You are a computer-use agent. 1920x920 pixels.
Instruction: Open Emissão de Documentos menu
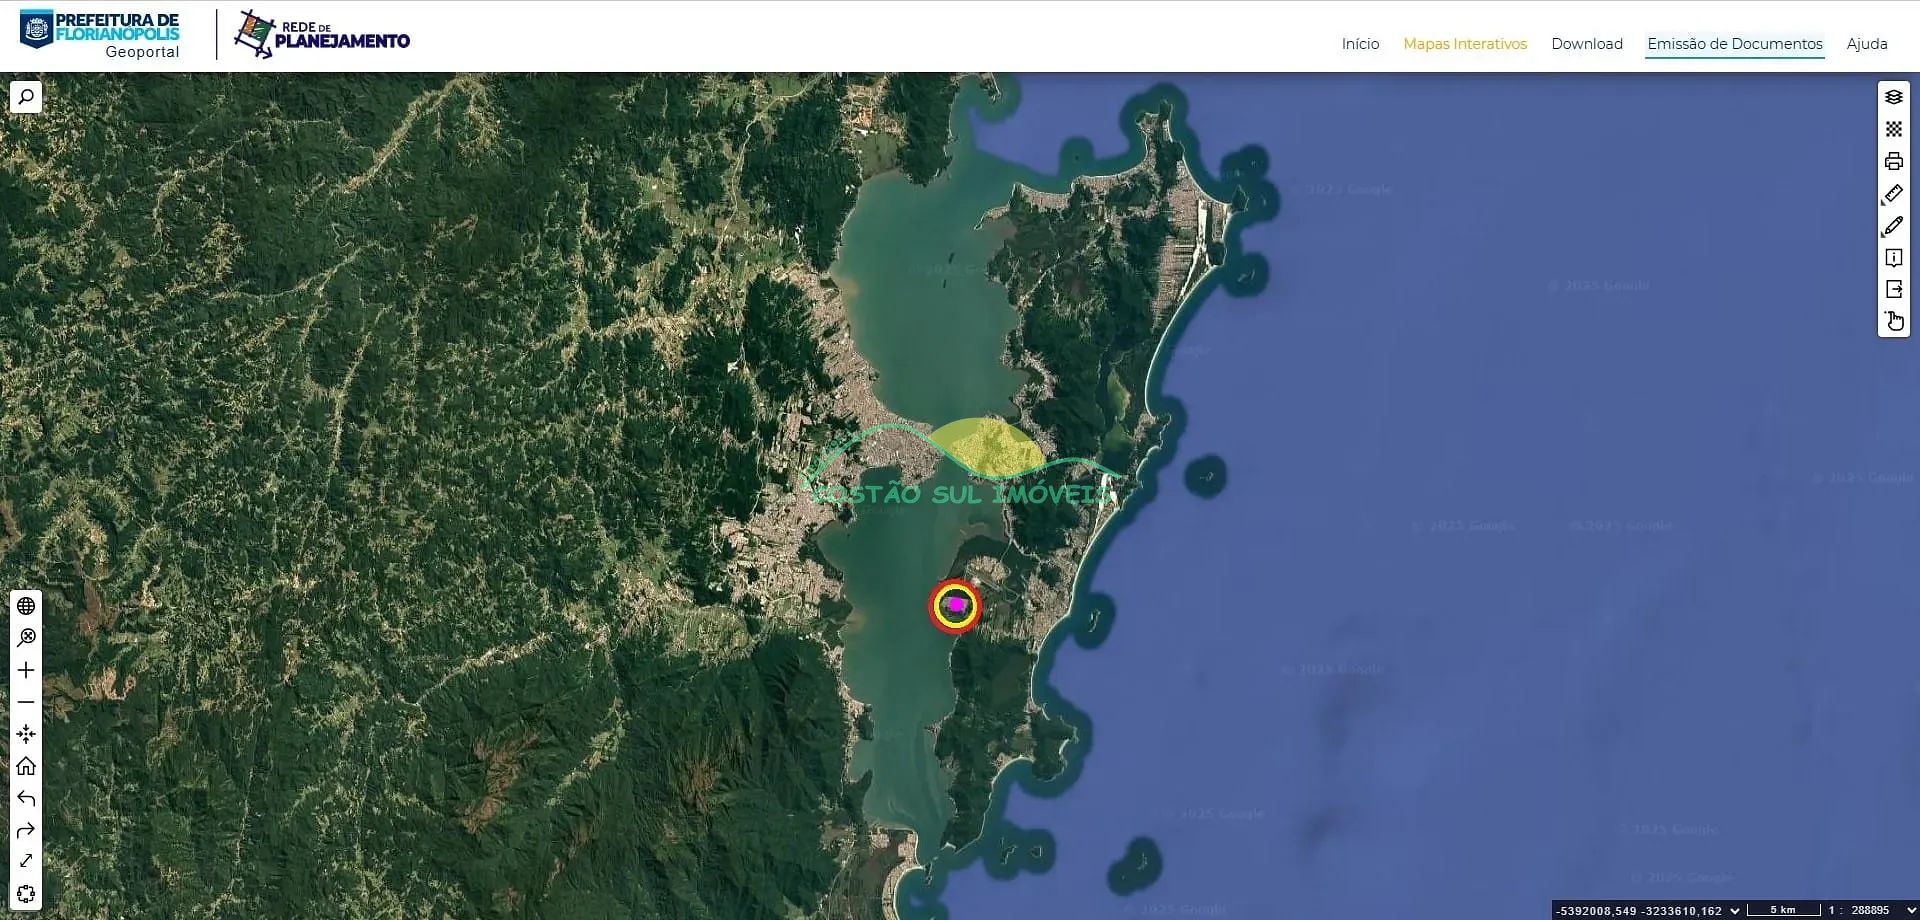[1735, 44]
